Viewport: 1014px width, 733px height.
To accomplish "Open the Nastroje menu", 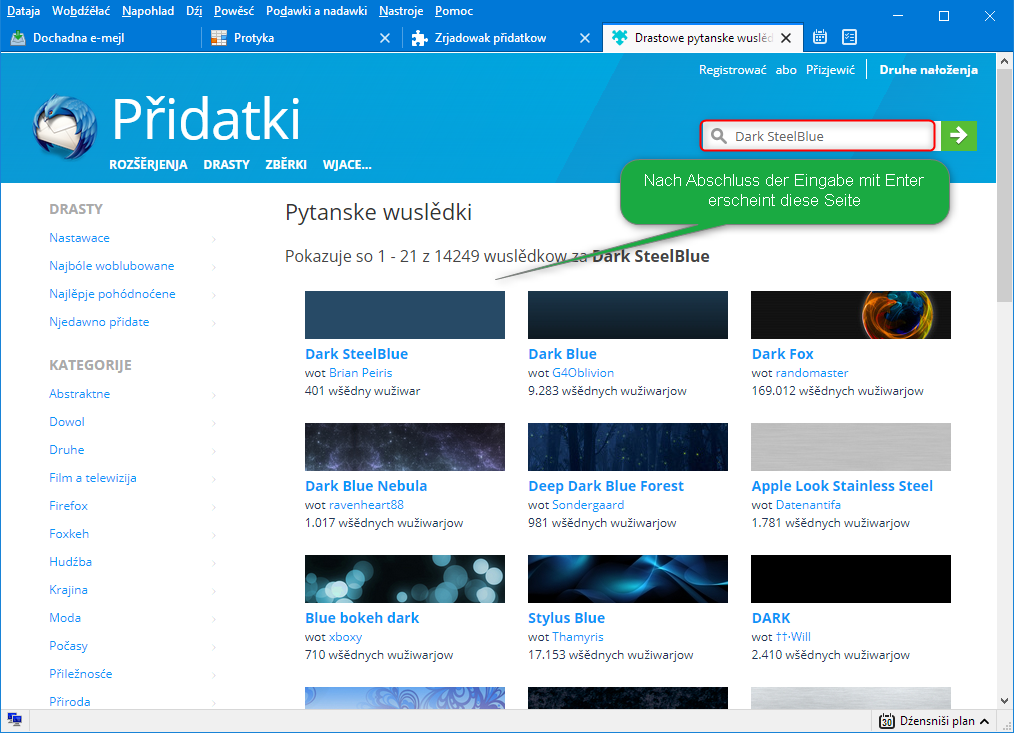I will 401,11.
